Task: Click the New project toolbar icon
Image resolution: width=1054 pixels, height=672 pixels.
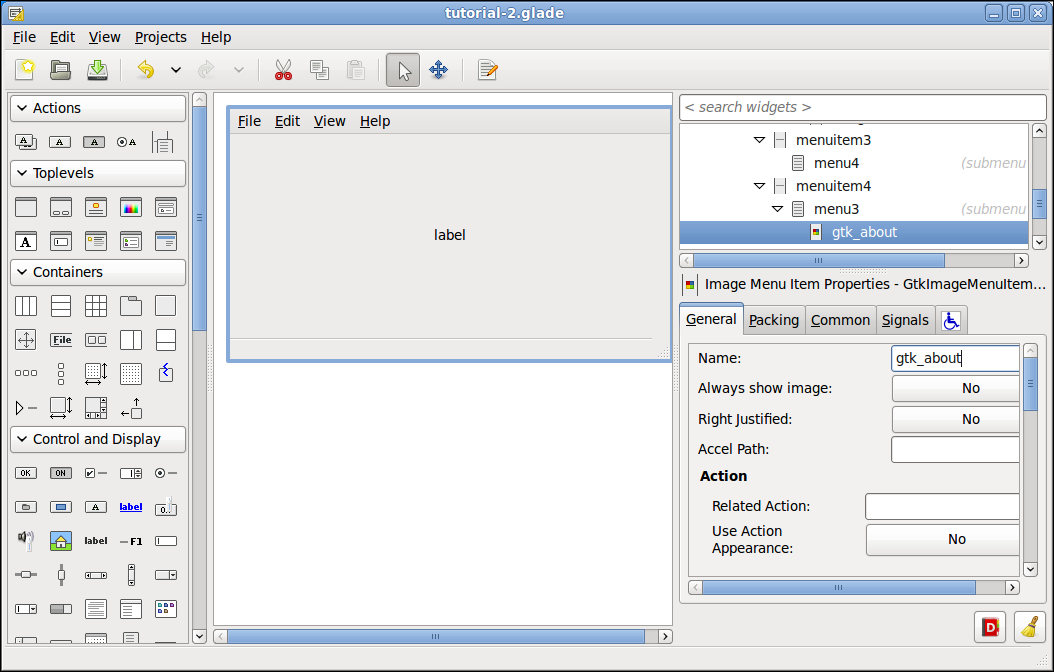Action: (x=26, y=70)
